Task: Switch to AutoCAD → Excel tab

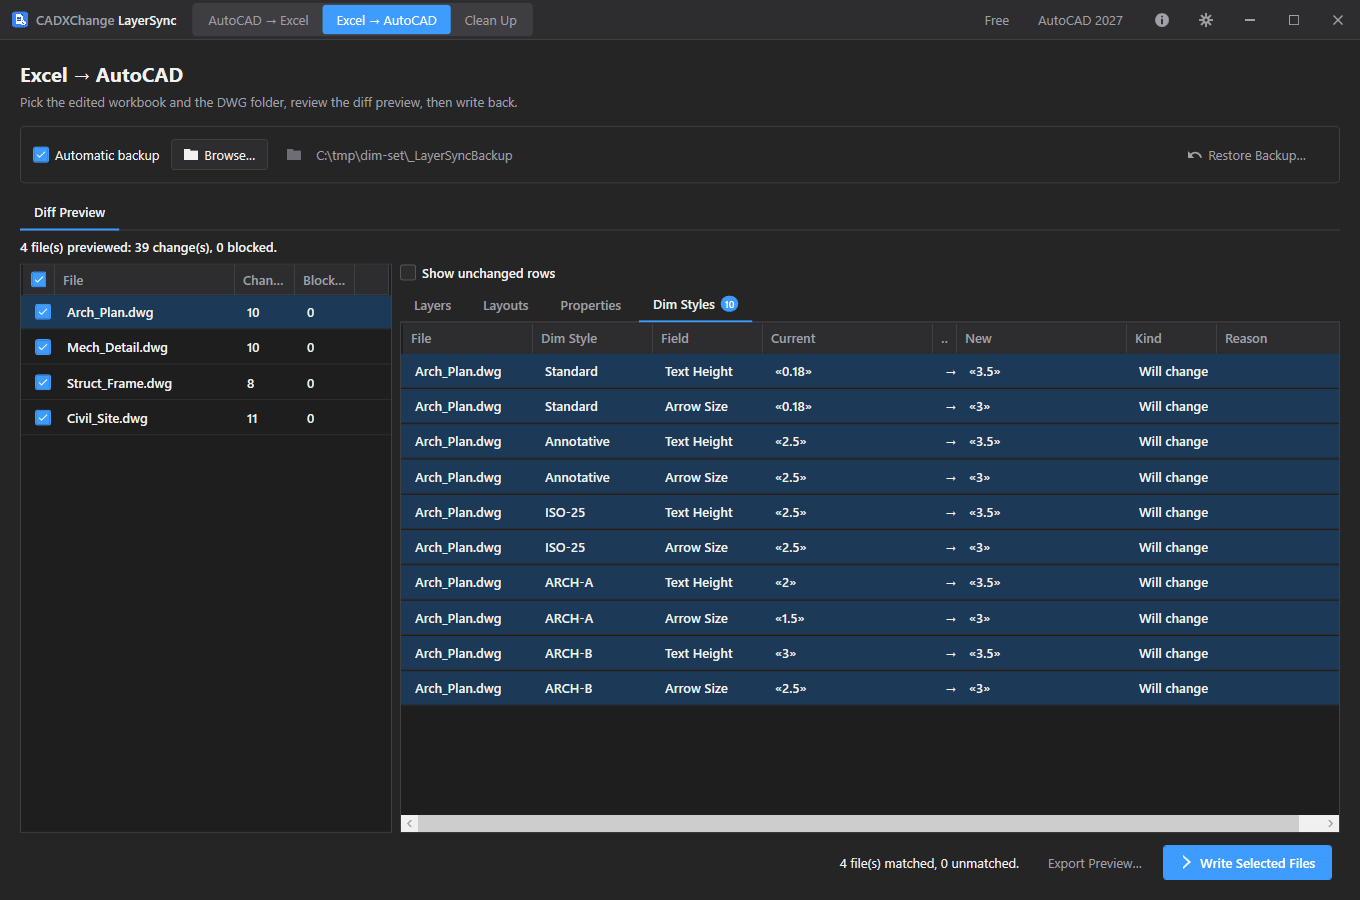Action: [258, 20]
